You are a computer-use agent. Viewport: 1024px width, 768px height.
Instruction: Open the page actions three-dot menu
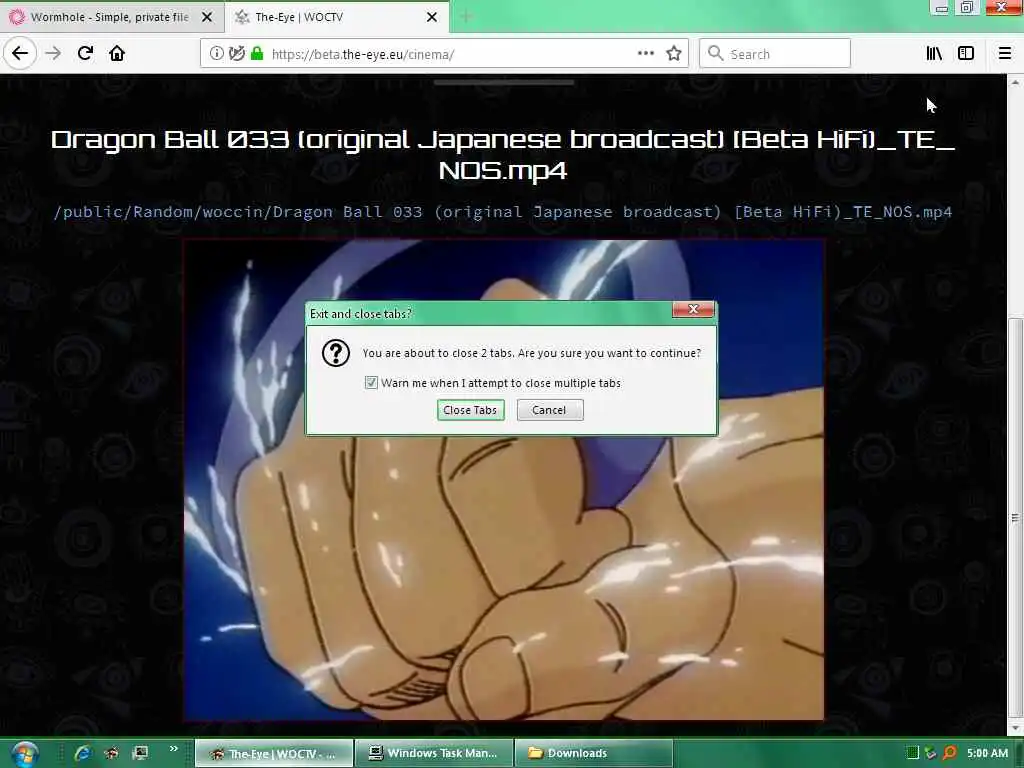[x=645, y=54]
